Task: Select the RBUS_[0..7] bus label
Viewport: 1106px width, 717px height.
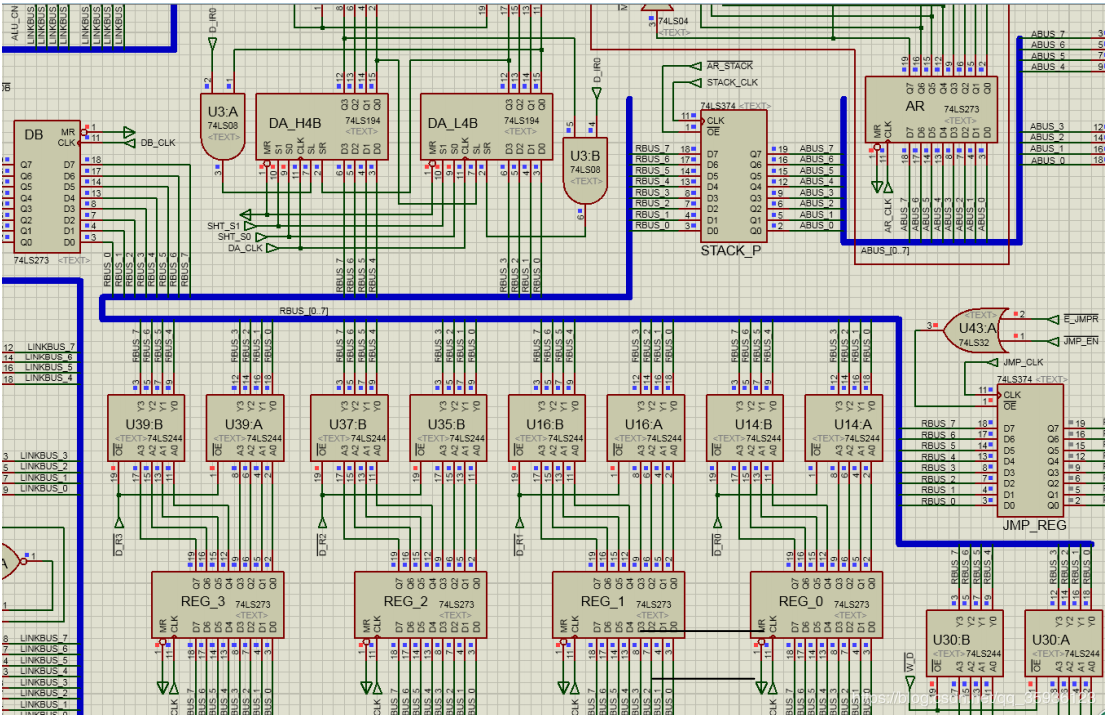Action: [x=303, y=311]
